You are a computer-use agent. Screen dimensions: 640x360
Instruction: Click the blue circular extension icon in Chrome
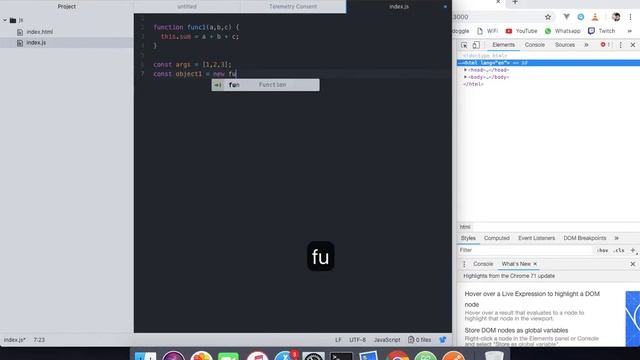(580, 17)
